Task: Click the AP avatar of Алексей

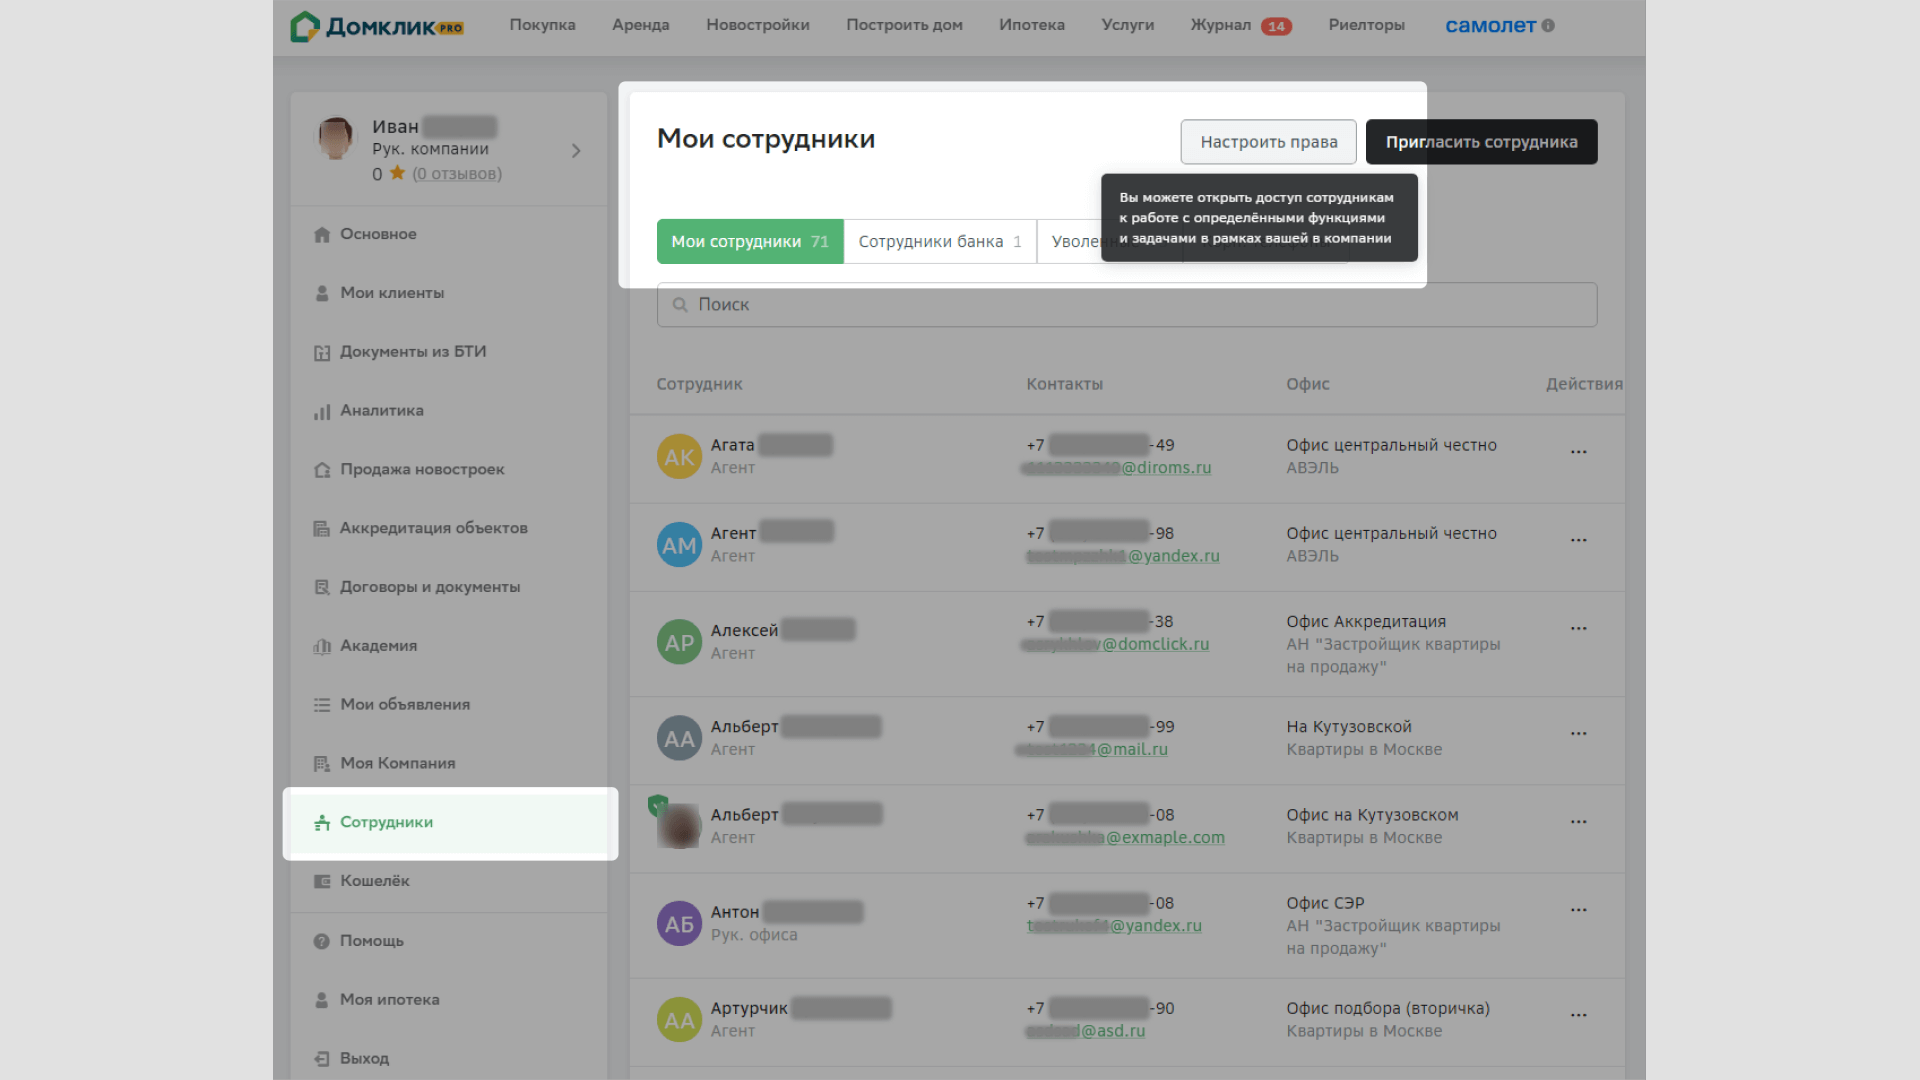Action: coord(679,642)
